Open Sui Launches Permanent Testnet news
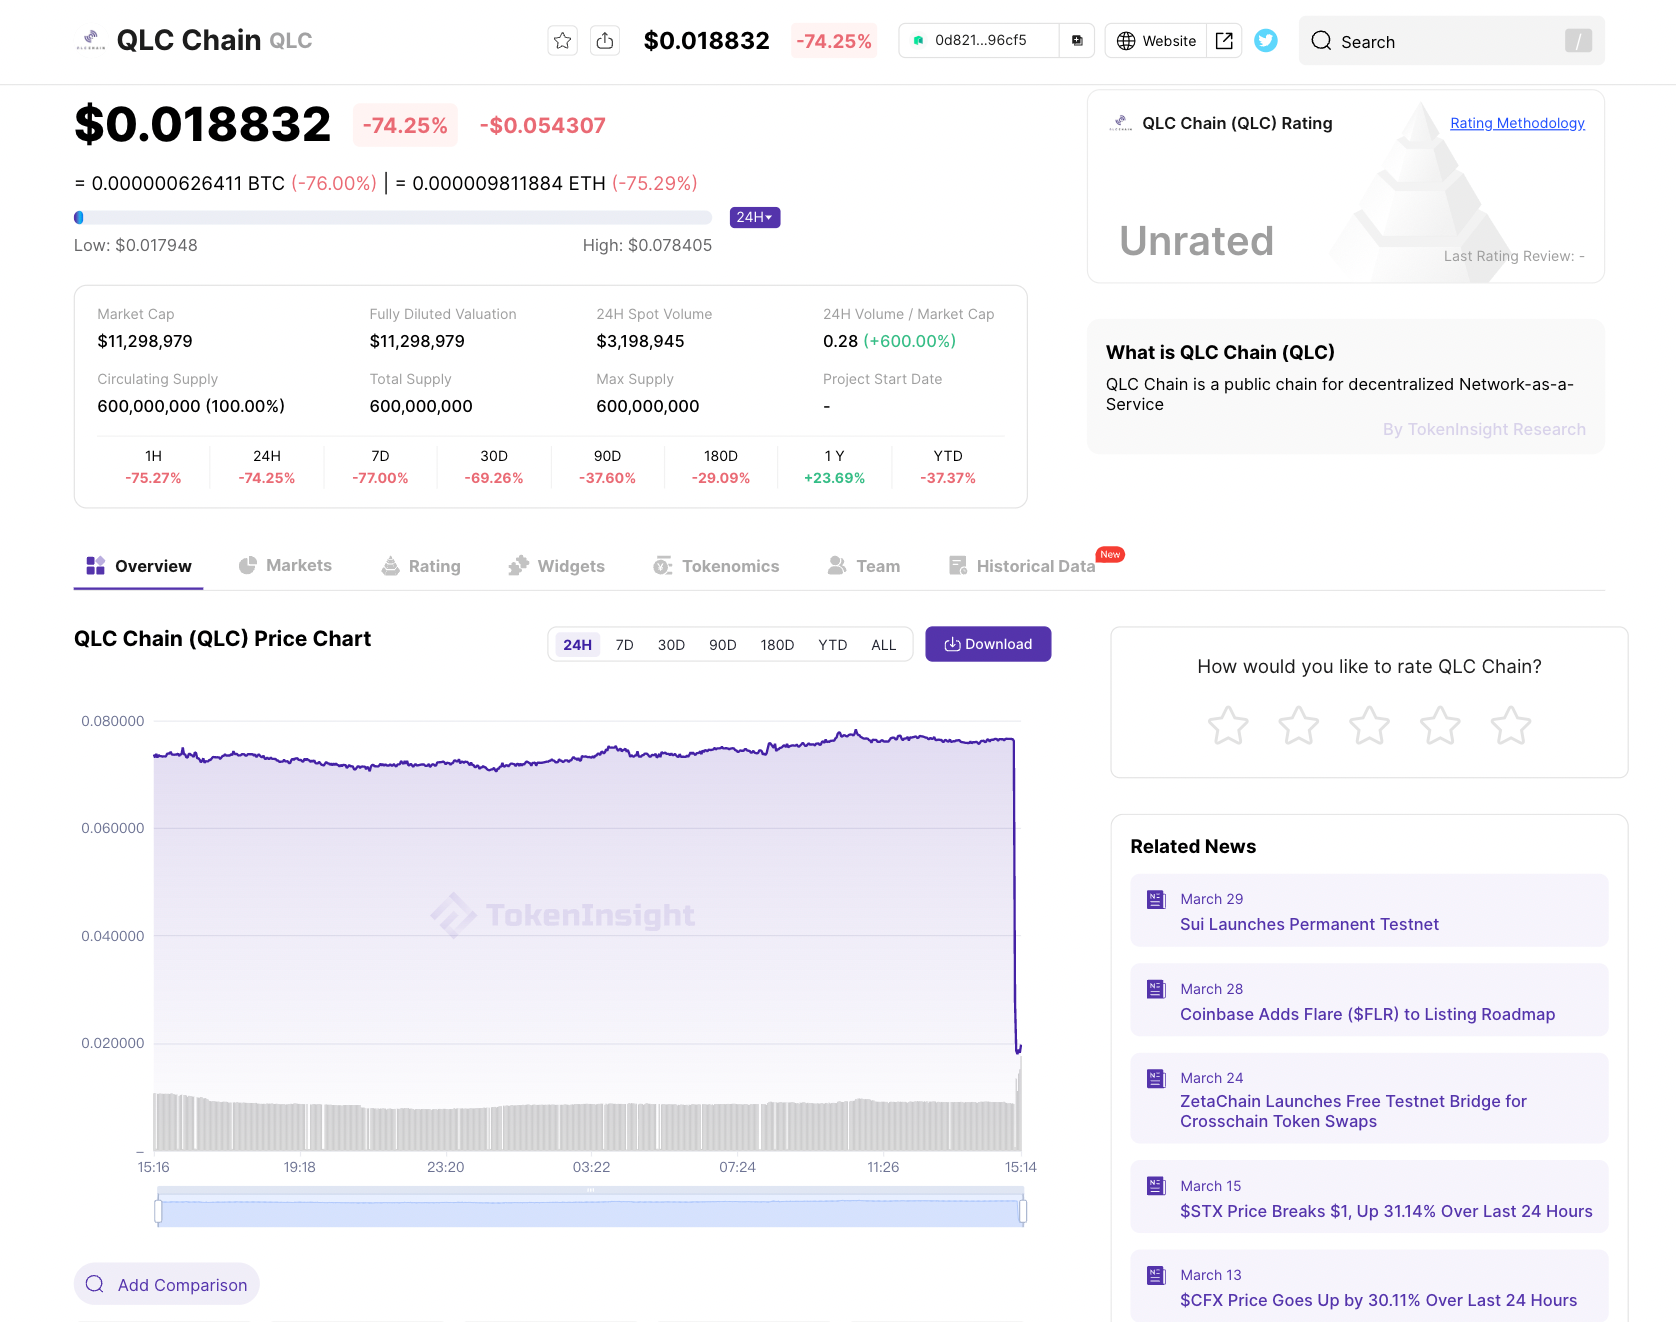Screen dimensions: 1676x1322 click(x=1309, y=924)
